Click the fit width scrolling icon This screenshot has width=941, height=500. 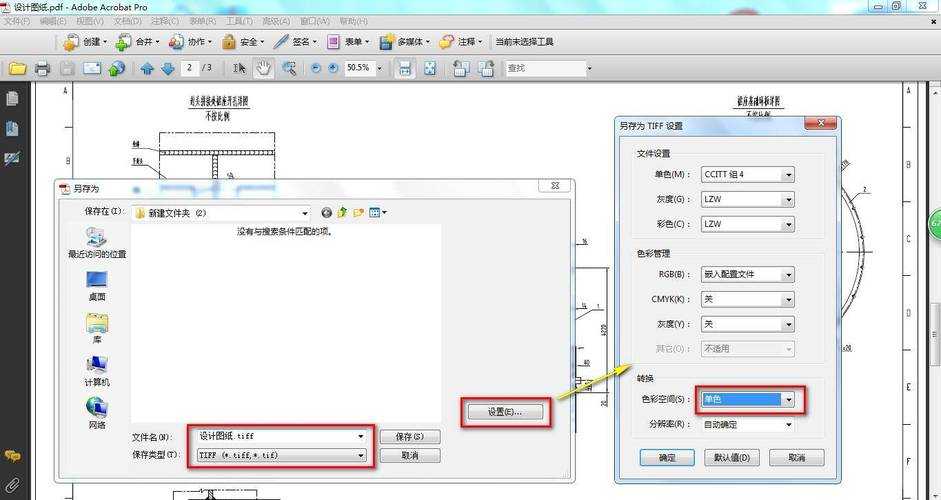pos(405,68)
